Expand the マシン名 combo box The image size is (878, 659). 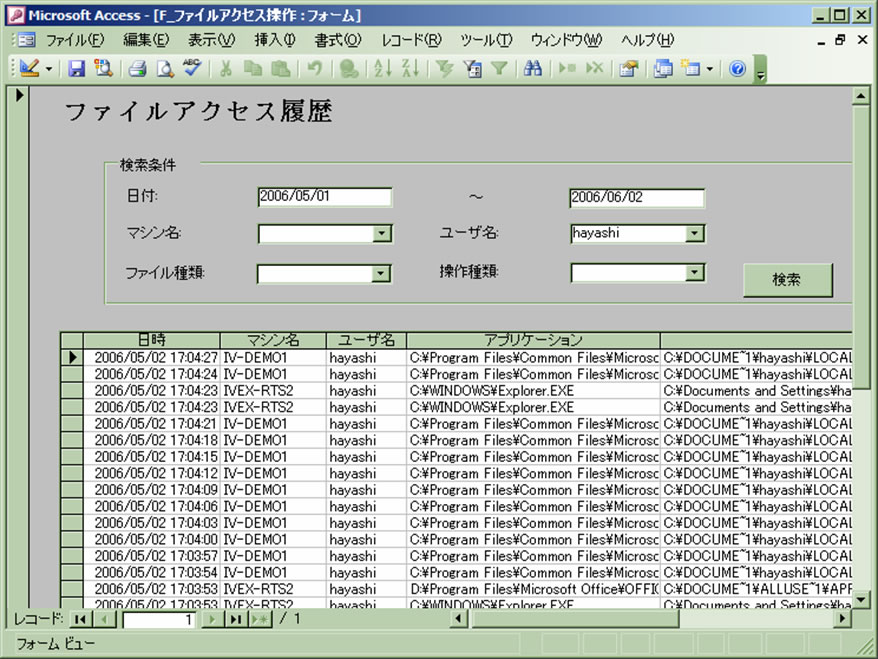tap(381, 234)
